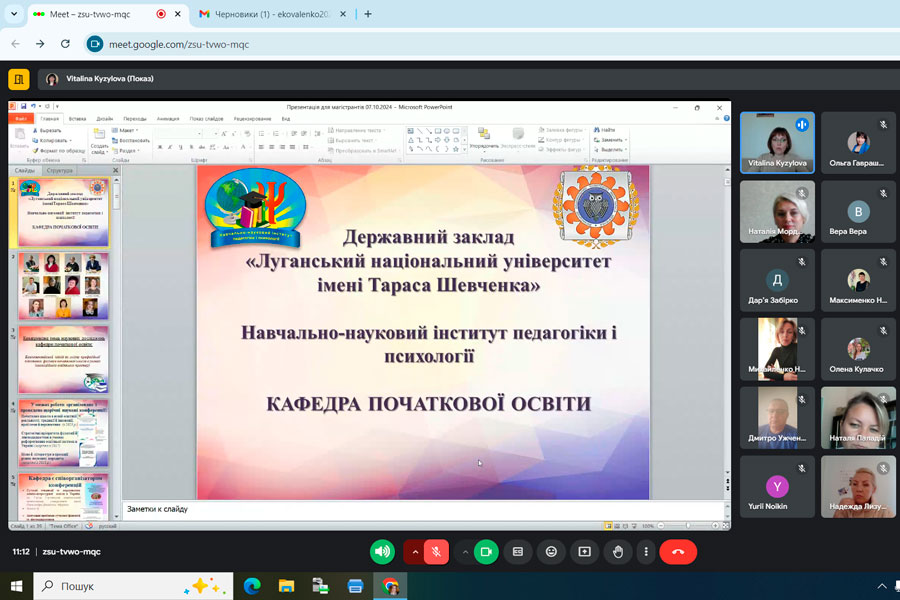Image resolution: width=900 pixels, height=600 pixels.
Task: Turn off the camera in Meet
Action: point(486,551)
